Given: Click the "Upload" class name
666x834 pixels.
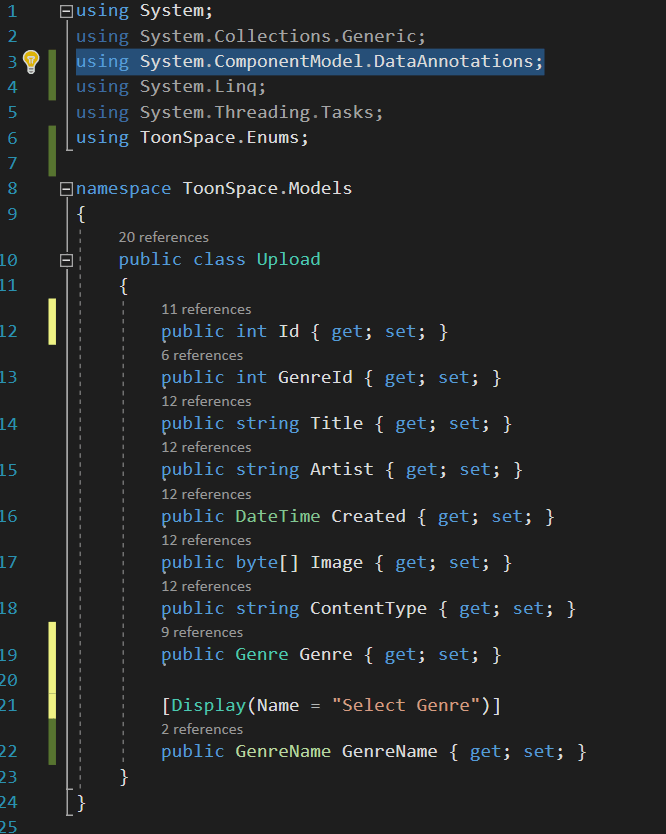Looking at the screenshot, I should 288,260.
